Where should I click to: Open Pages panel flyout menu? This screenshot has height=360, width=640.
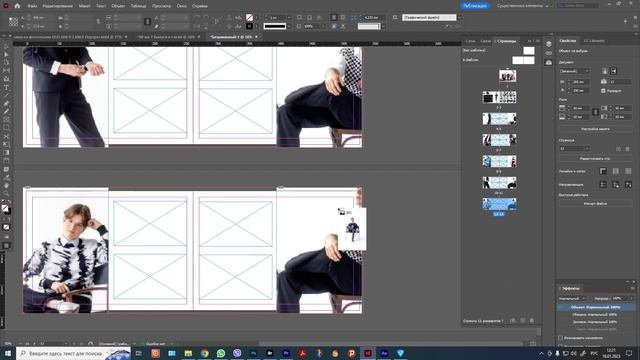pos(538,41)
